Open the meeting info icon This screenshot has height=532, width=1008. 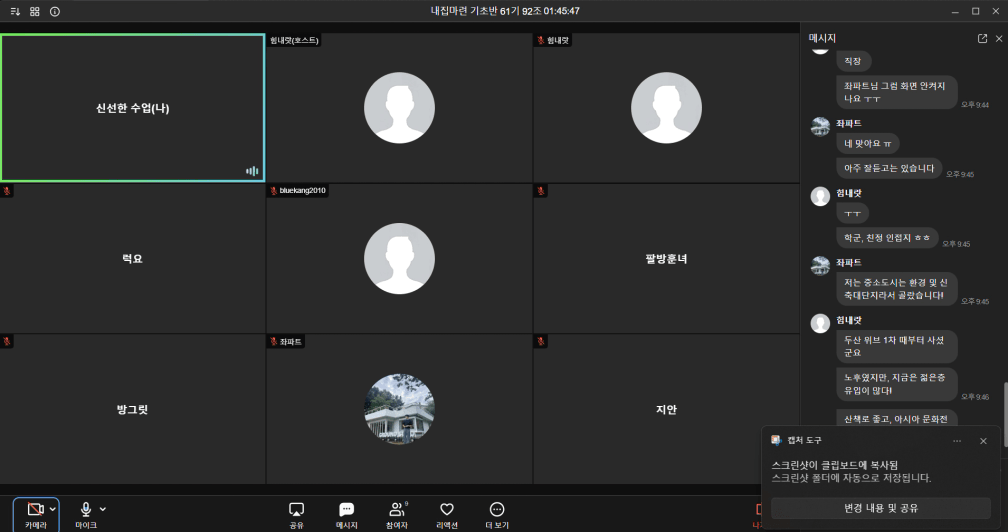[x=55, y=12]
